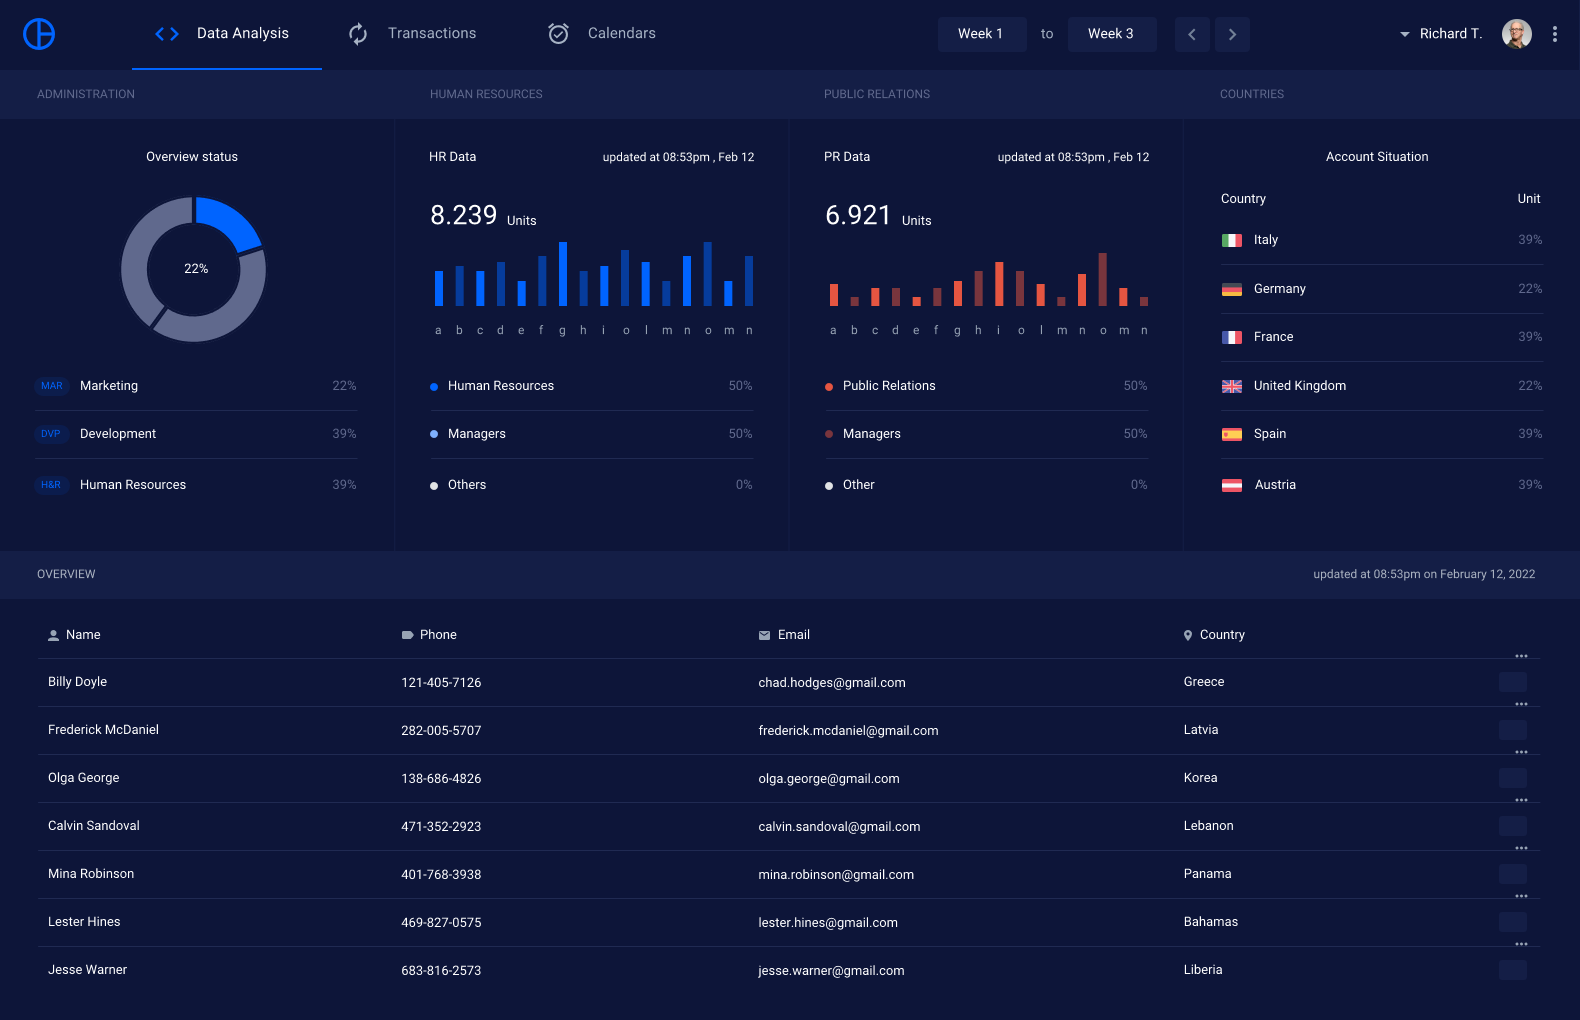The height and width of the screenshot is (1020, 1580).
Task: Switch to the Transactions tab
Action: point(412,34)
